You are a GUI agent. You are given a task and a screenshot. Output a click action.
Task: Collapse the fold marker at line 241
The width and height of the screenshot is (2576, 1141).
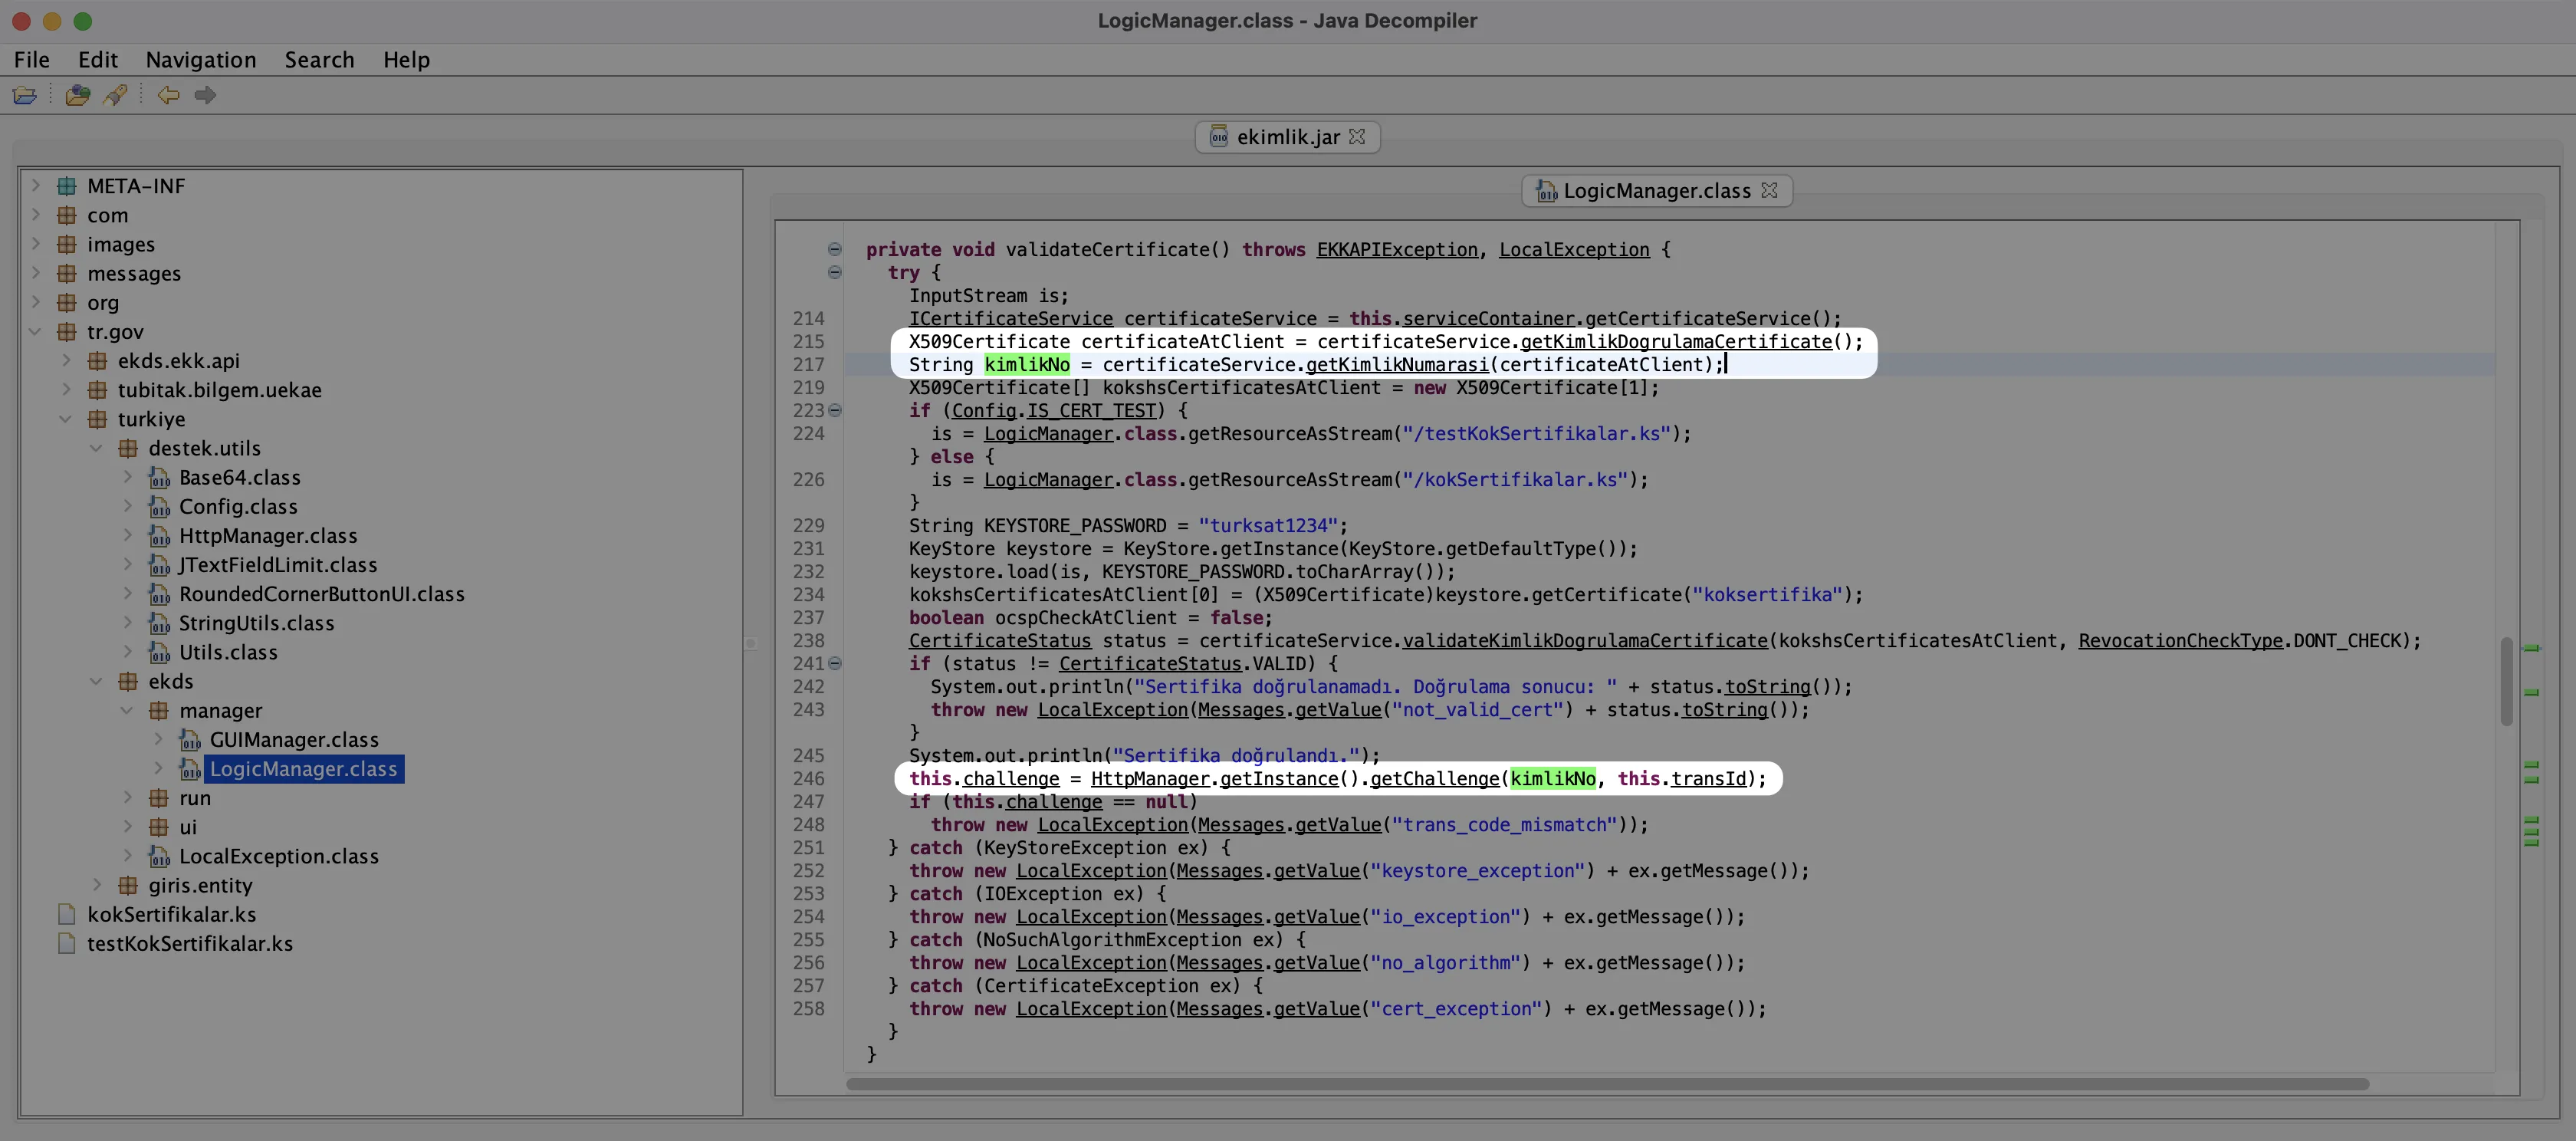pyautogui.click(x=835, y=663)
